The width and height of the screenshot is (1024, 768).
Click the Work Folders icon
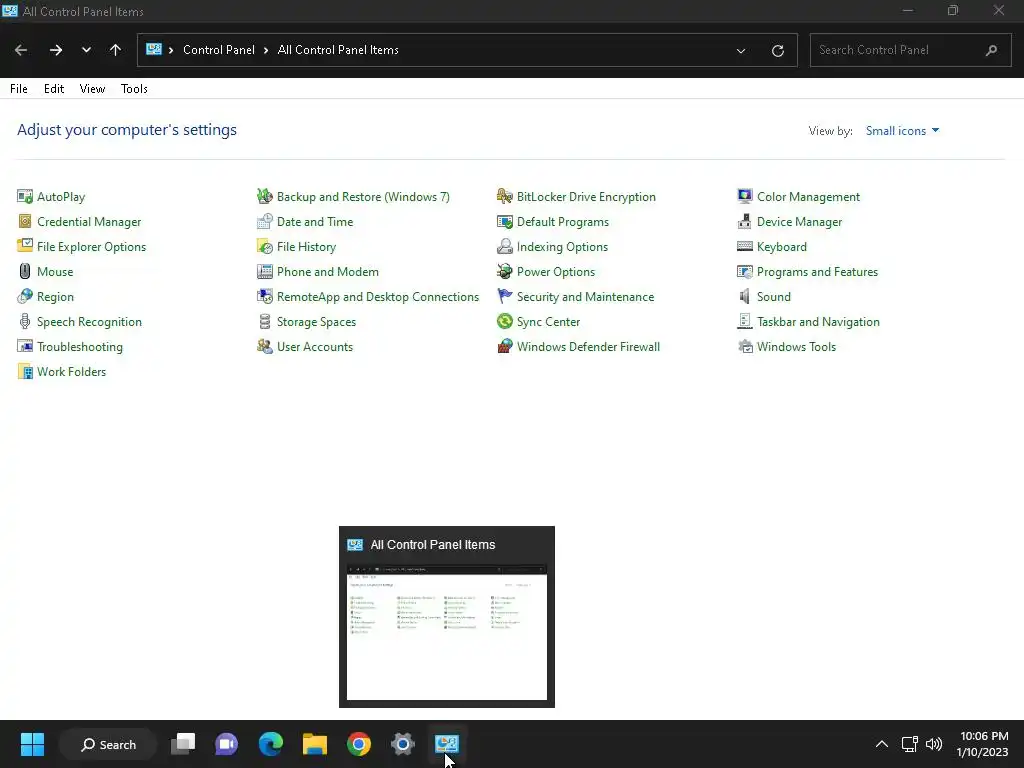click(x=25, y=372)
